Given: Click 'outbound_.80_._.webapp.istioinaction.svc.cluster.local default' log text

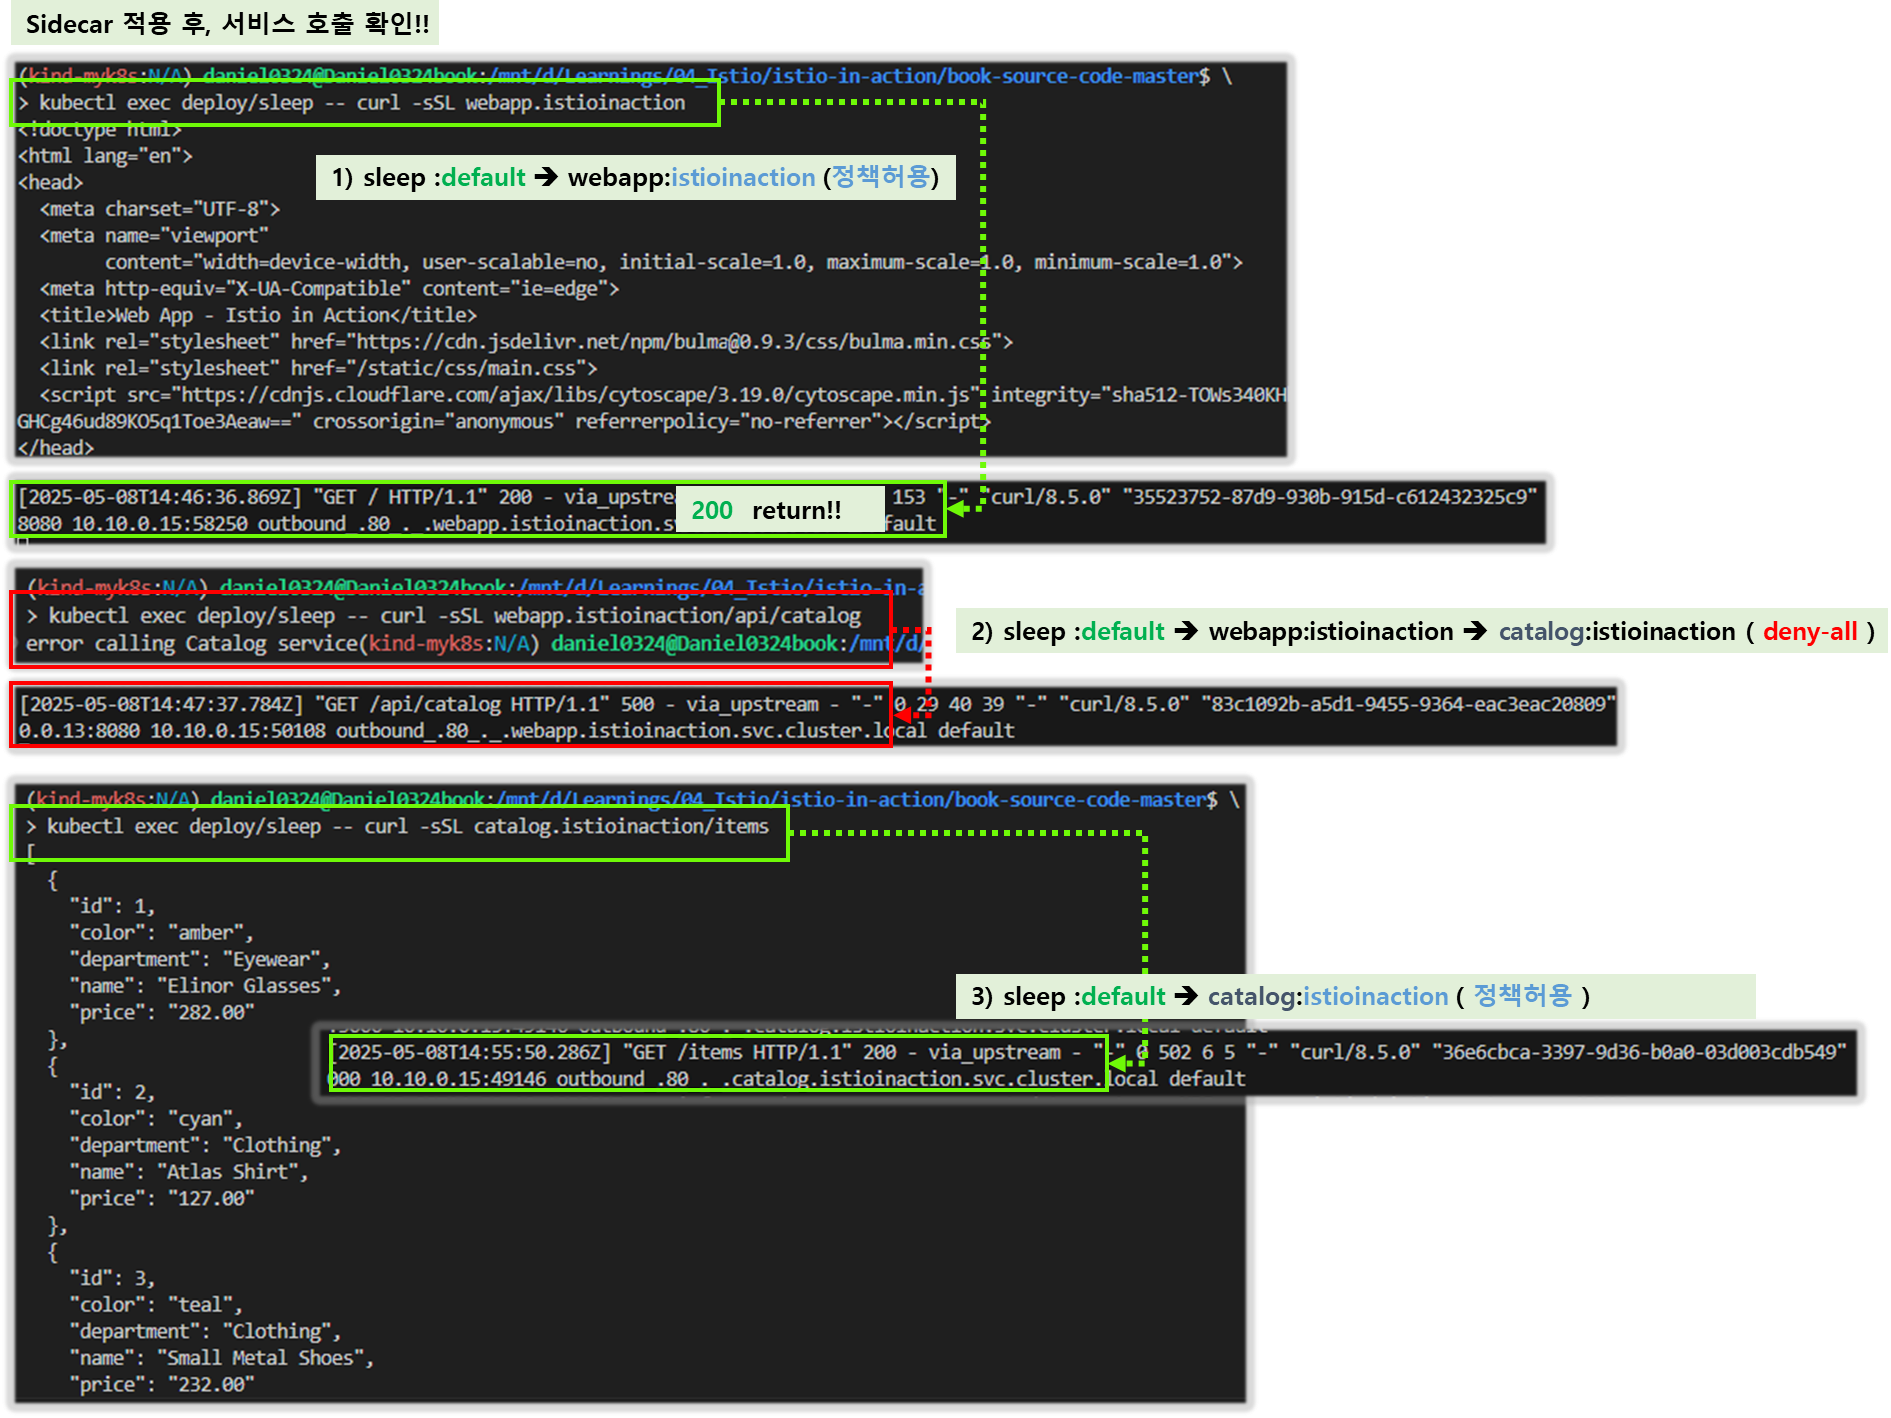Looking at the screenshot, I should point(675,731).
